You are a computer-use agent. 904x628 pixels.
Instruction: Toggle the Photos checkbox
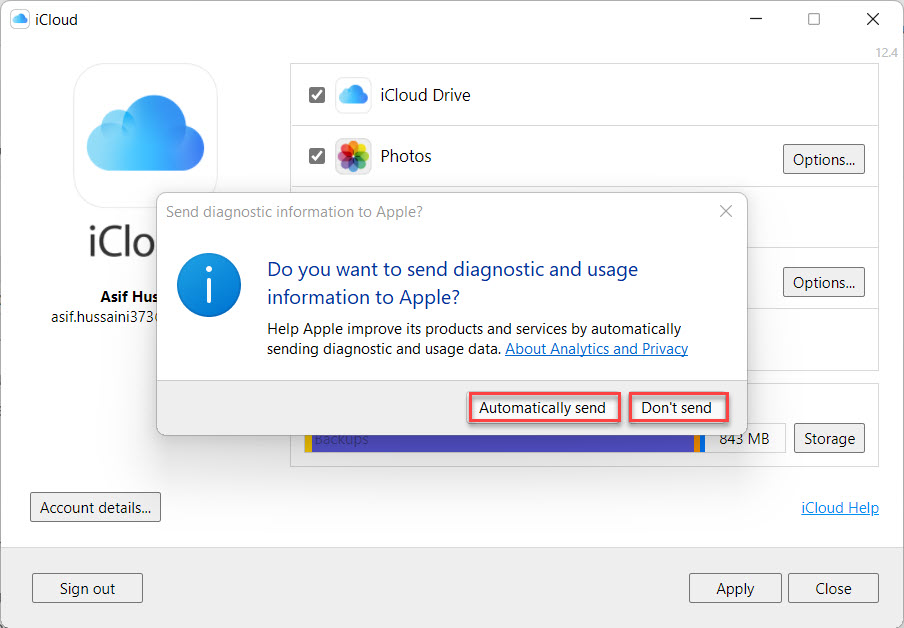coord(317,156)
